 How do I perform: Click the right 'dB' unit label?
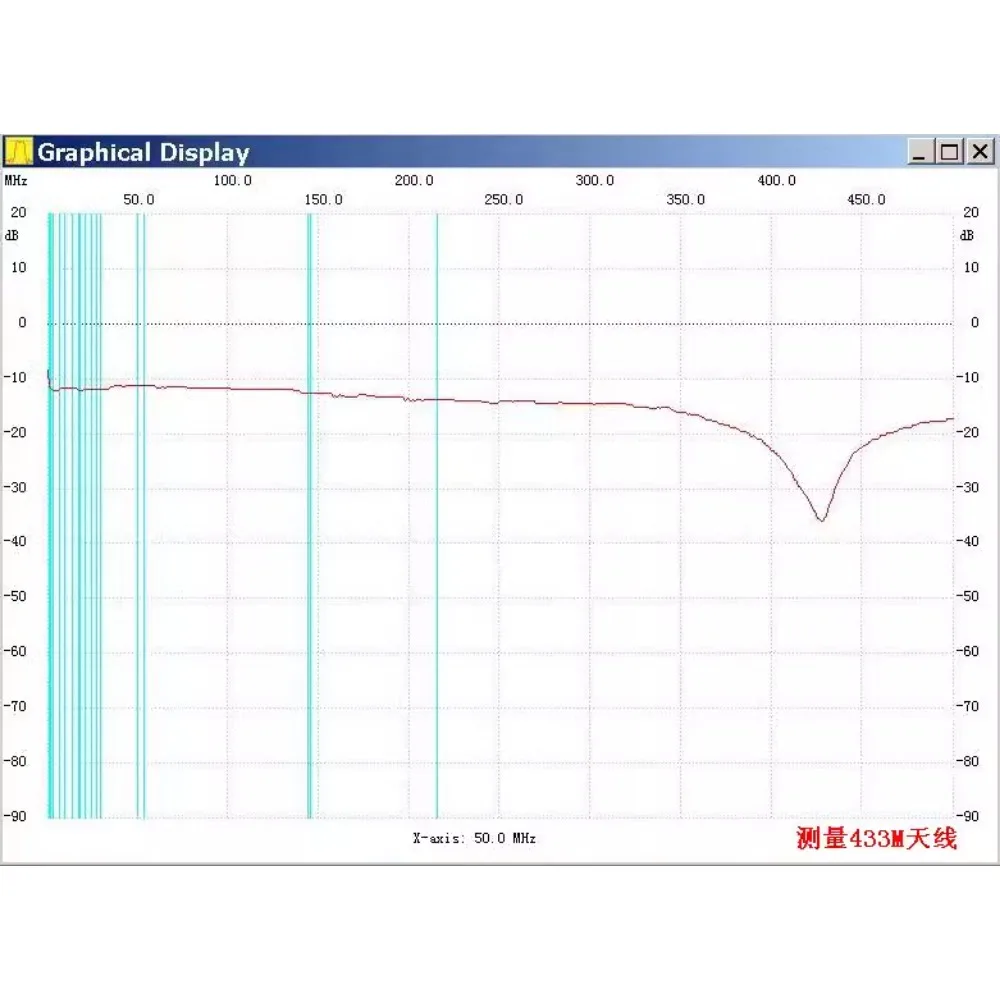tap(967, 235)
